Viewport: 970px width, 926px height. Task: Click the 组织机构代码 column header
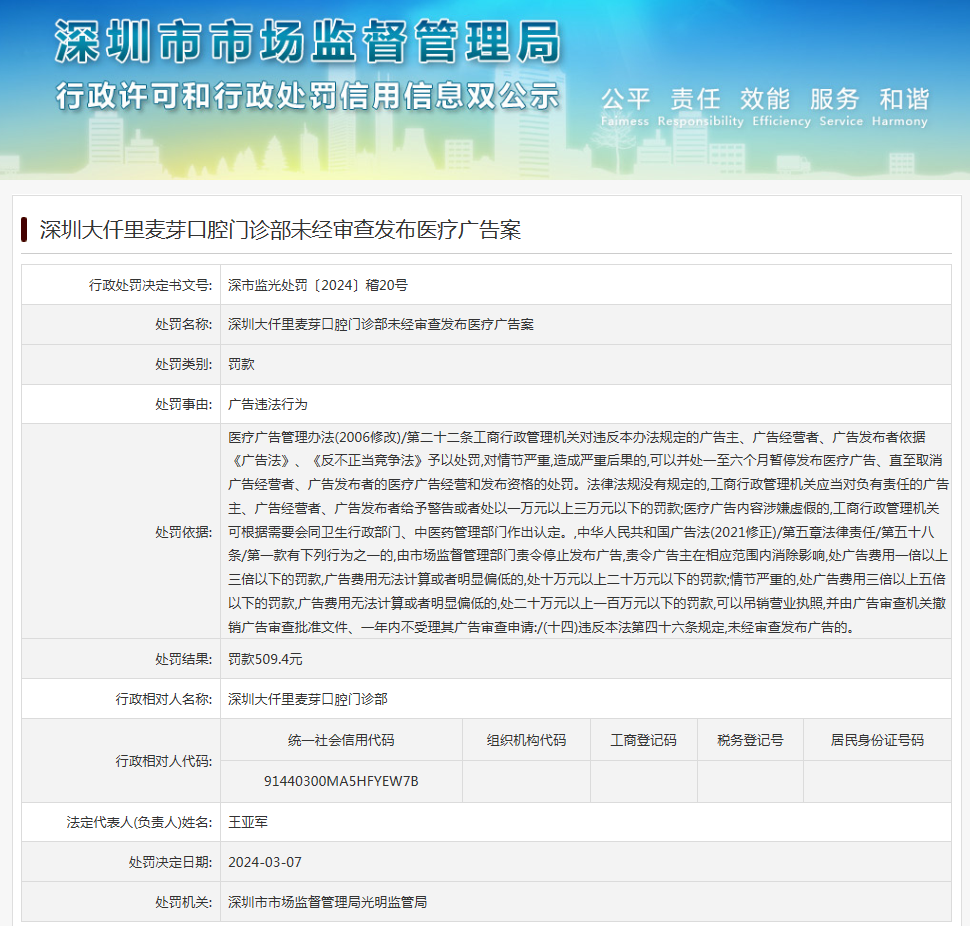tap(526, 741)
